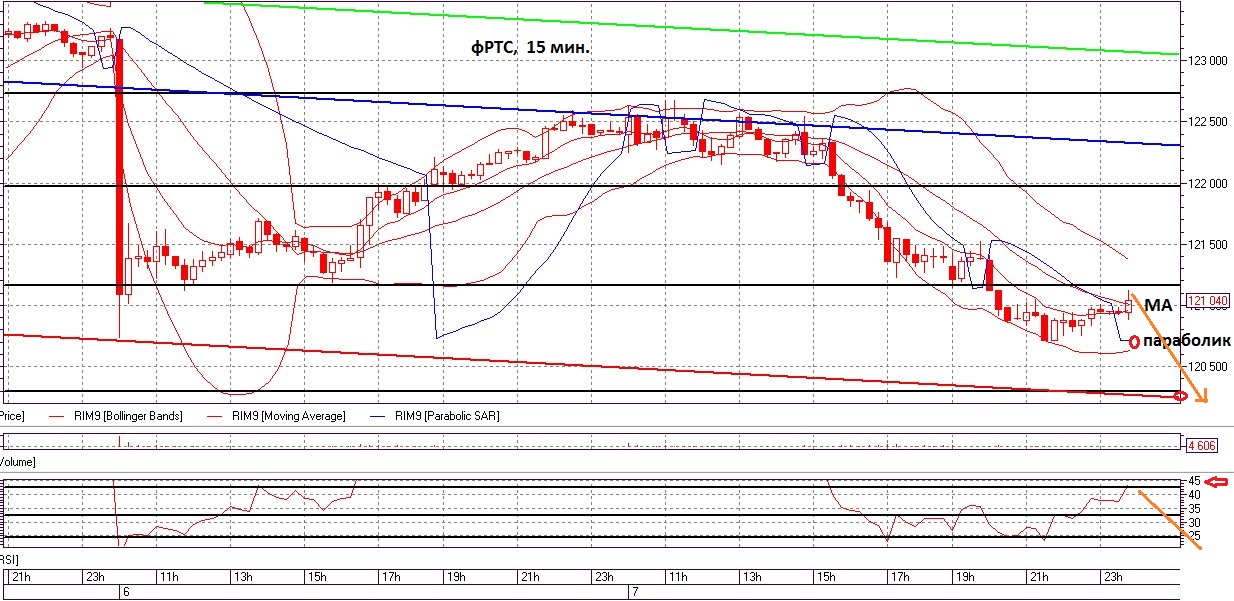Click the current price box 121 040
The height and width of the screenshot is (601, 1234).
tap(1207, 301)
